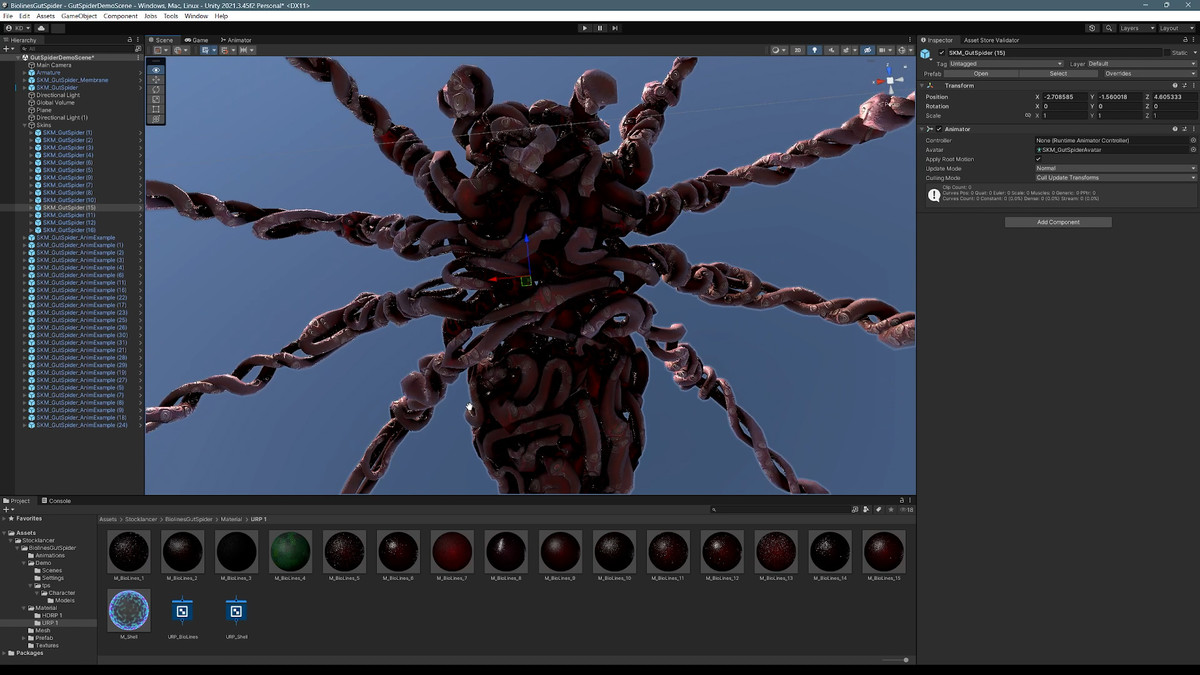Select the Rotate tool in scene overlay
The height and width of the screenshot is (675, 1200).
coord(156,90)
